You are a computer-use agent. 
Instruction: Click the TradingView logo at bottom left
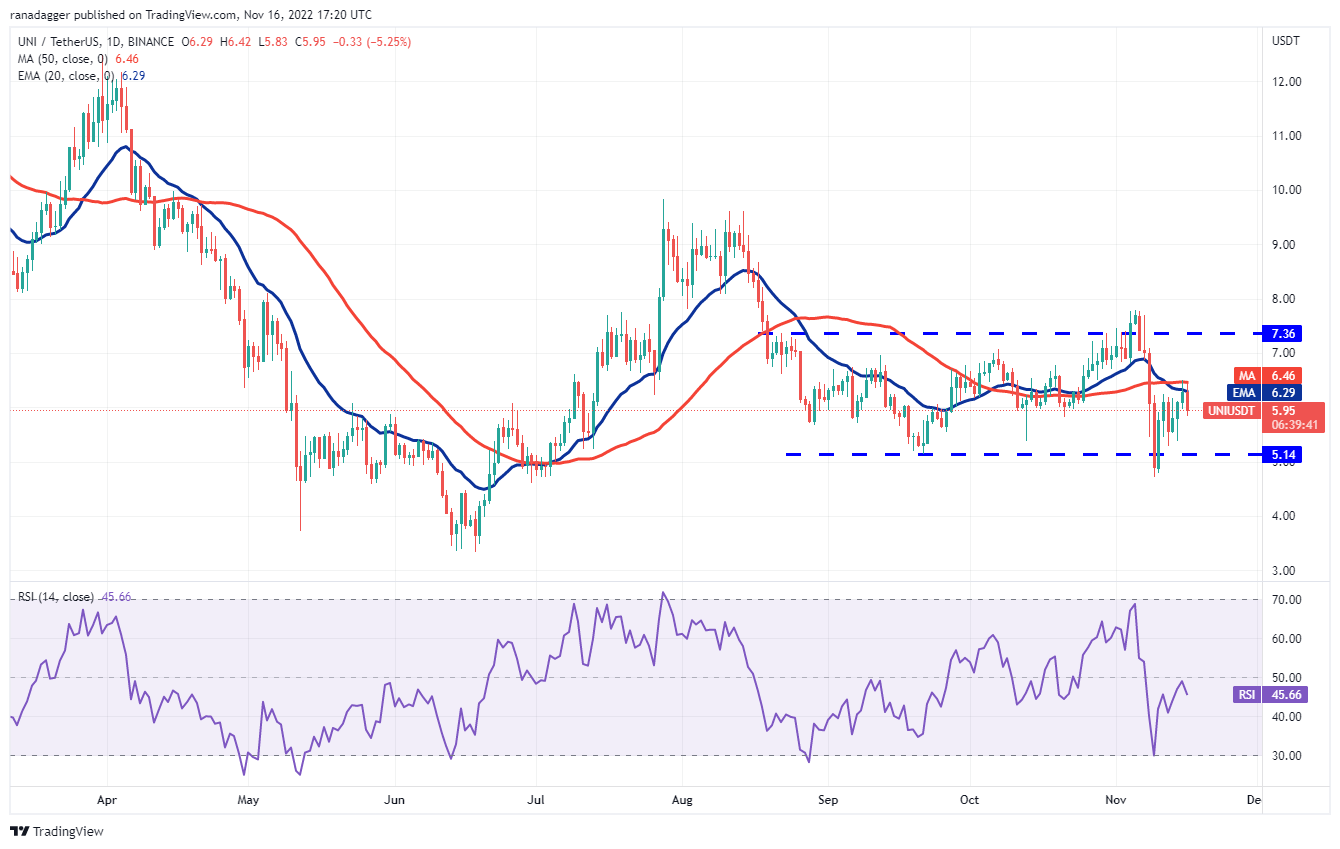[x=57, y=831]
